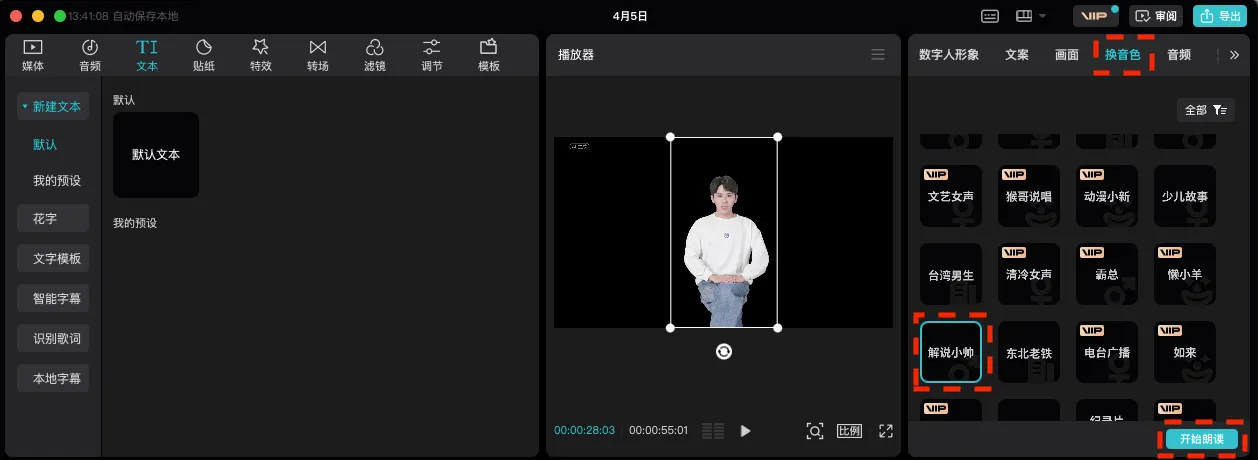Open the 识别歌词 category

tap(53, 339)
